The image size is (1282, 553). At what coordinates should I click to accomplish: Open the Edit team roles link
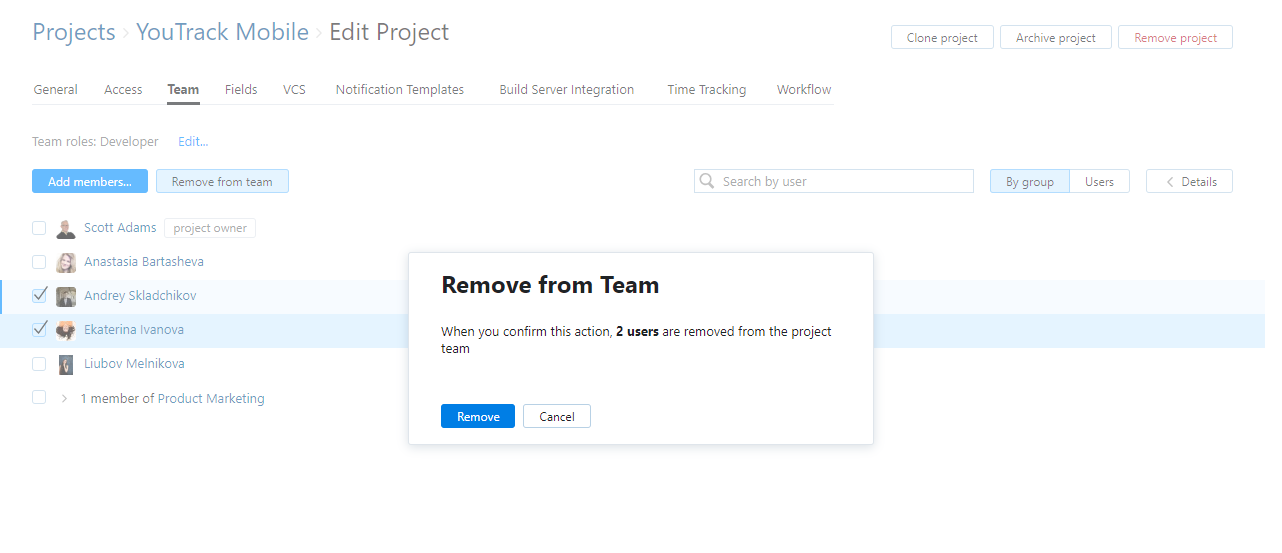pos(193,142)
